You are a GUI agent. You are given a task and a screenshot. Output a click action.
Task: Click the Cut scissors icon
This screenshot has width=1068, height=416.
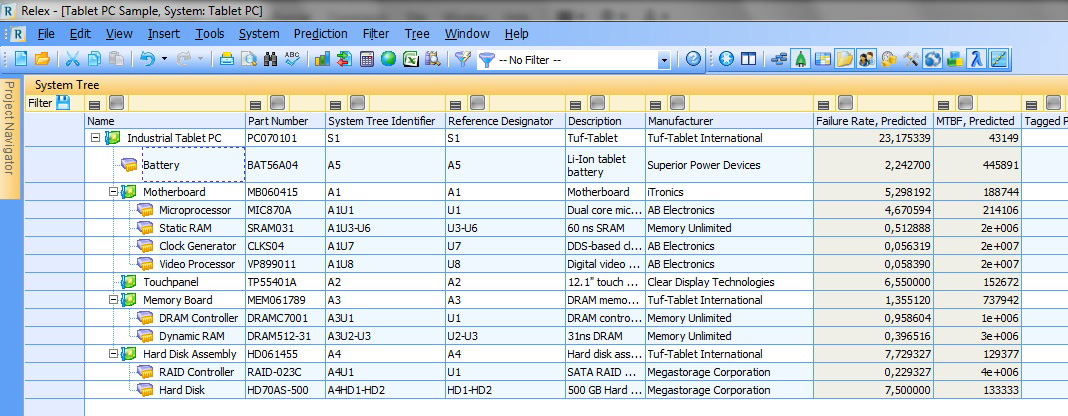pos(73,59)
